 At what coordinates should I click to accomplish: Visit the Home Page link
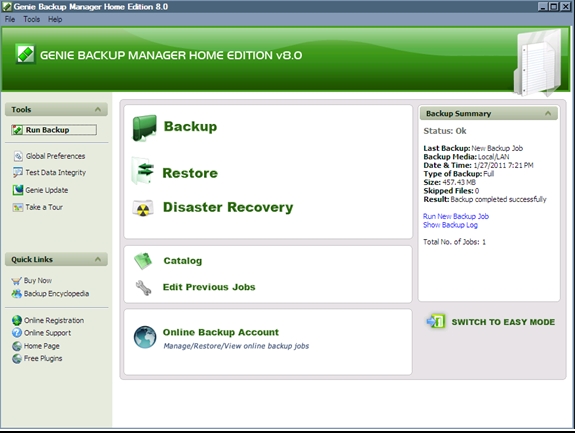point(42,346)
